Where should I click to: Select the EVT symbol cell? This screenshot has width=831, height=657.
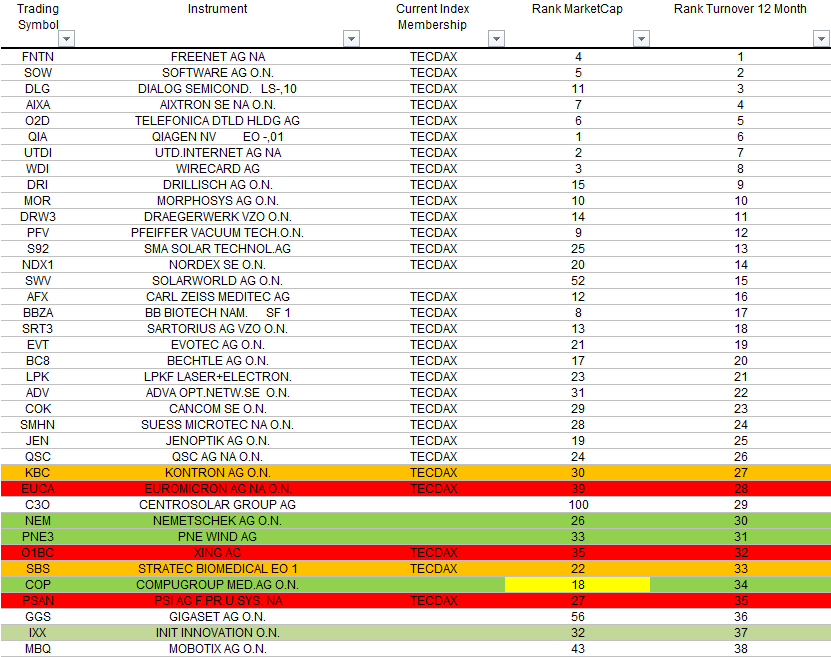coord(38,344)
